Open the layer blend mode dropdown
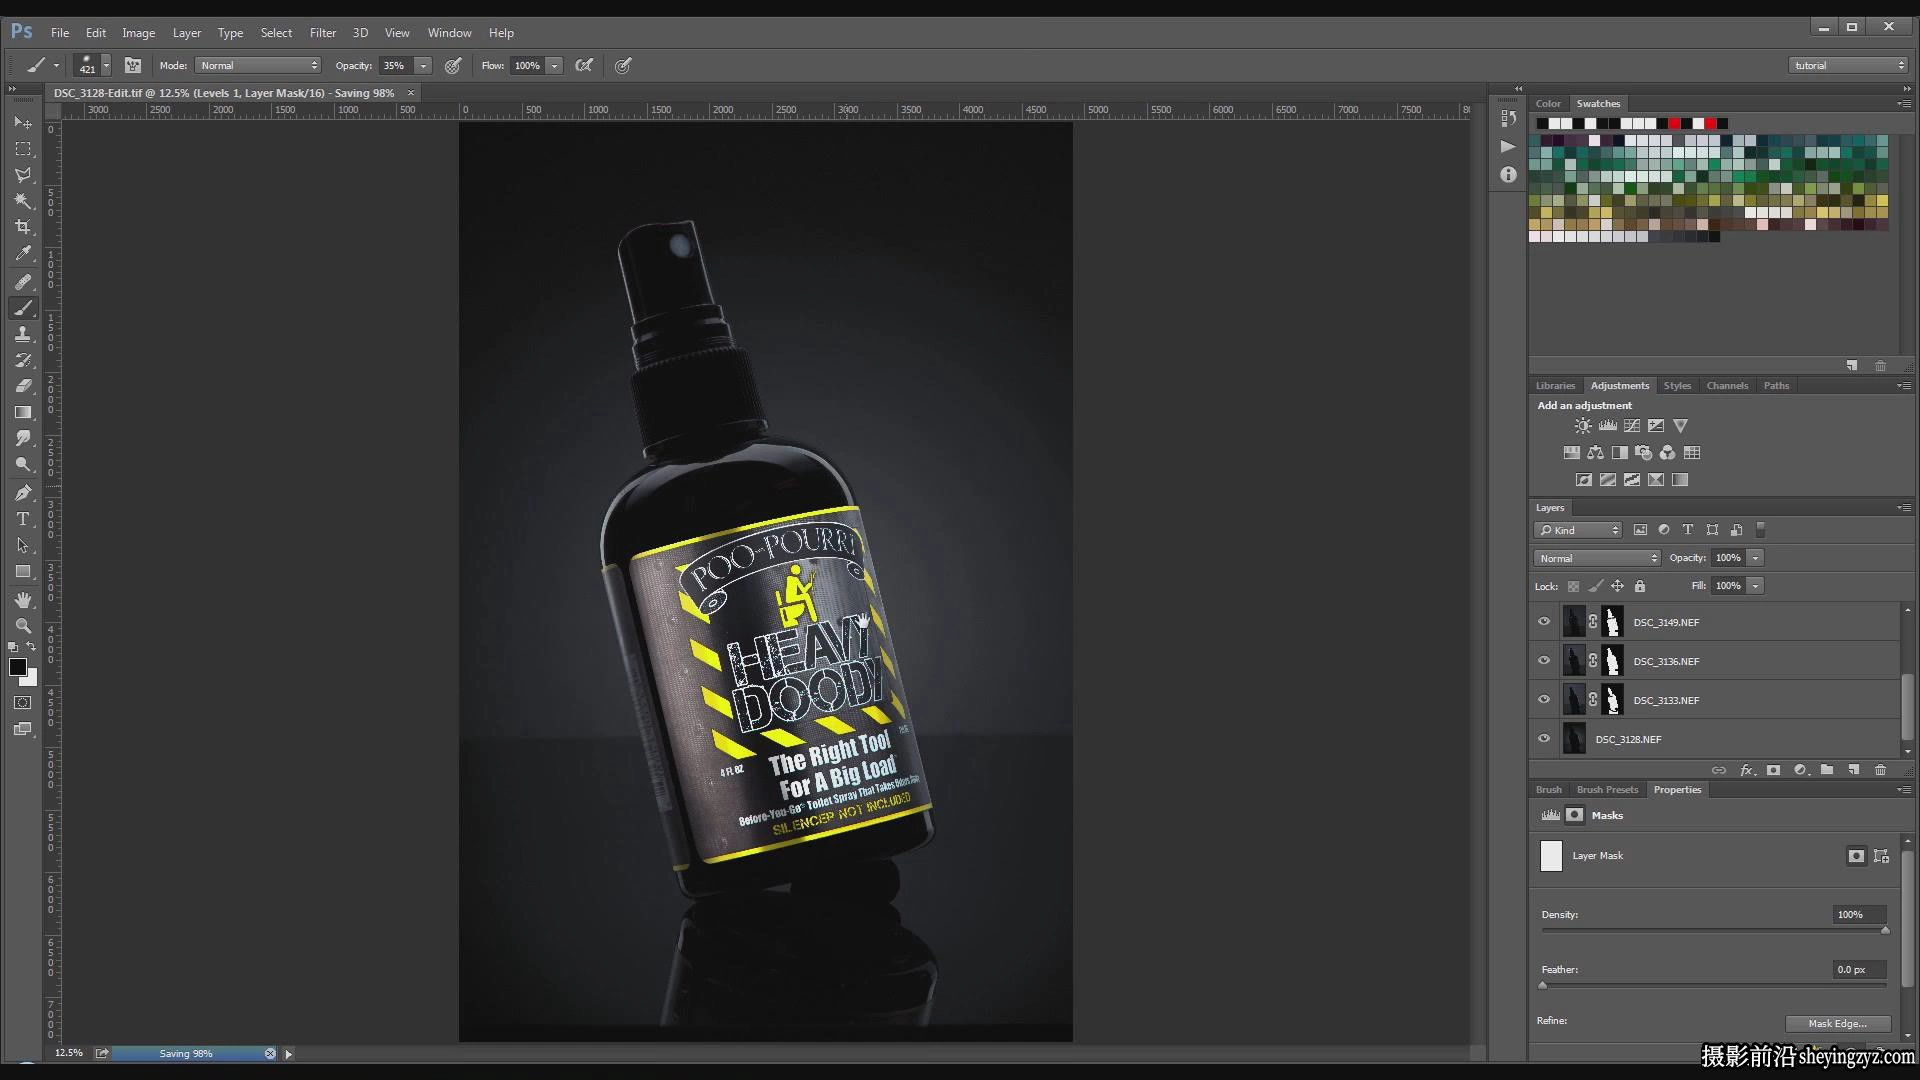This screenshot has height=1080, width=1920. pos(1597,558)
